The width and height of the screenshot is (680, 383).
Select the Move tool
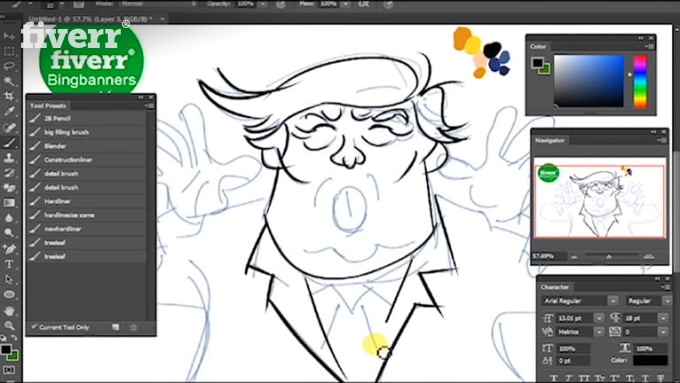coord(9,36)
